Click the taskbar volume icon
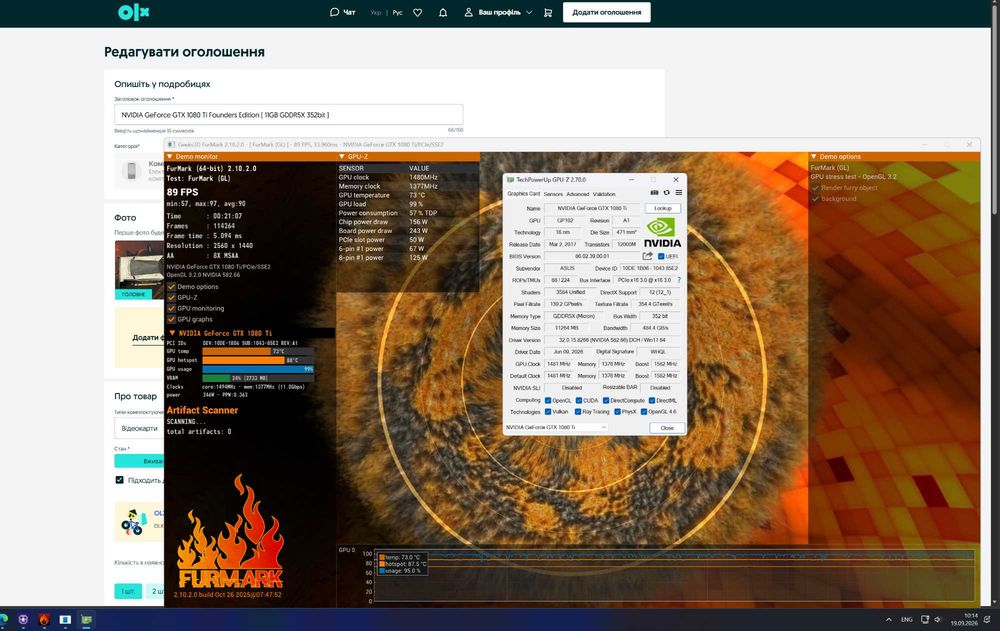 [938, 620]
